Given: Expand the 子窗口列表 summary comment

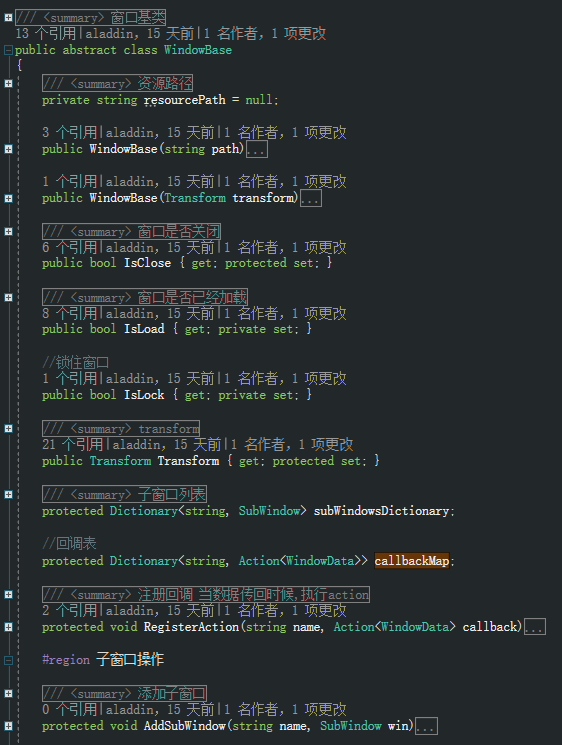Looking at the screenshot, I should [8, 495].
